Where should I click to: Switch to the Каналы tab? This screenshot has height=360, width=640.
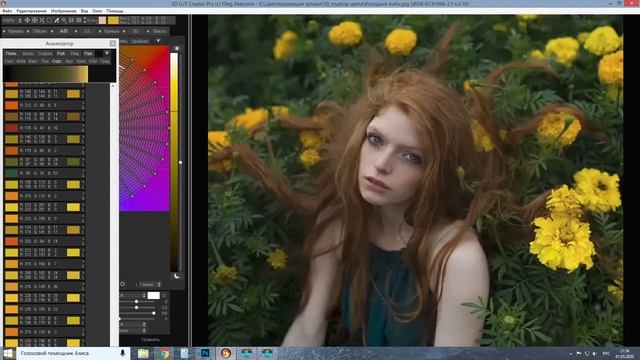click(x=15, y=31)
